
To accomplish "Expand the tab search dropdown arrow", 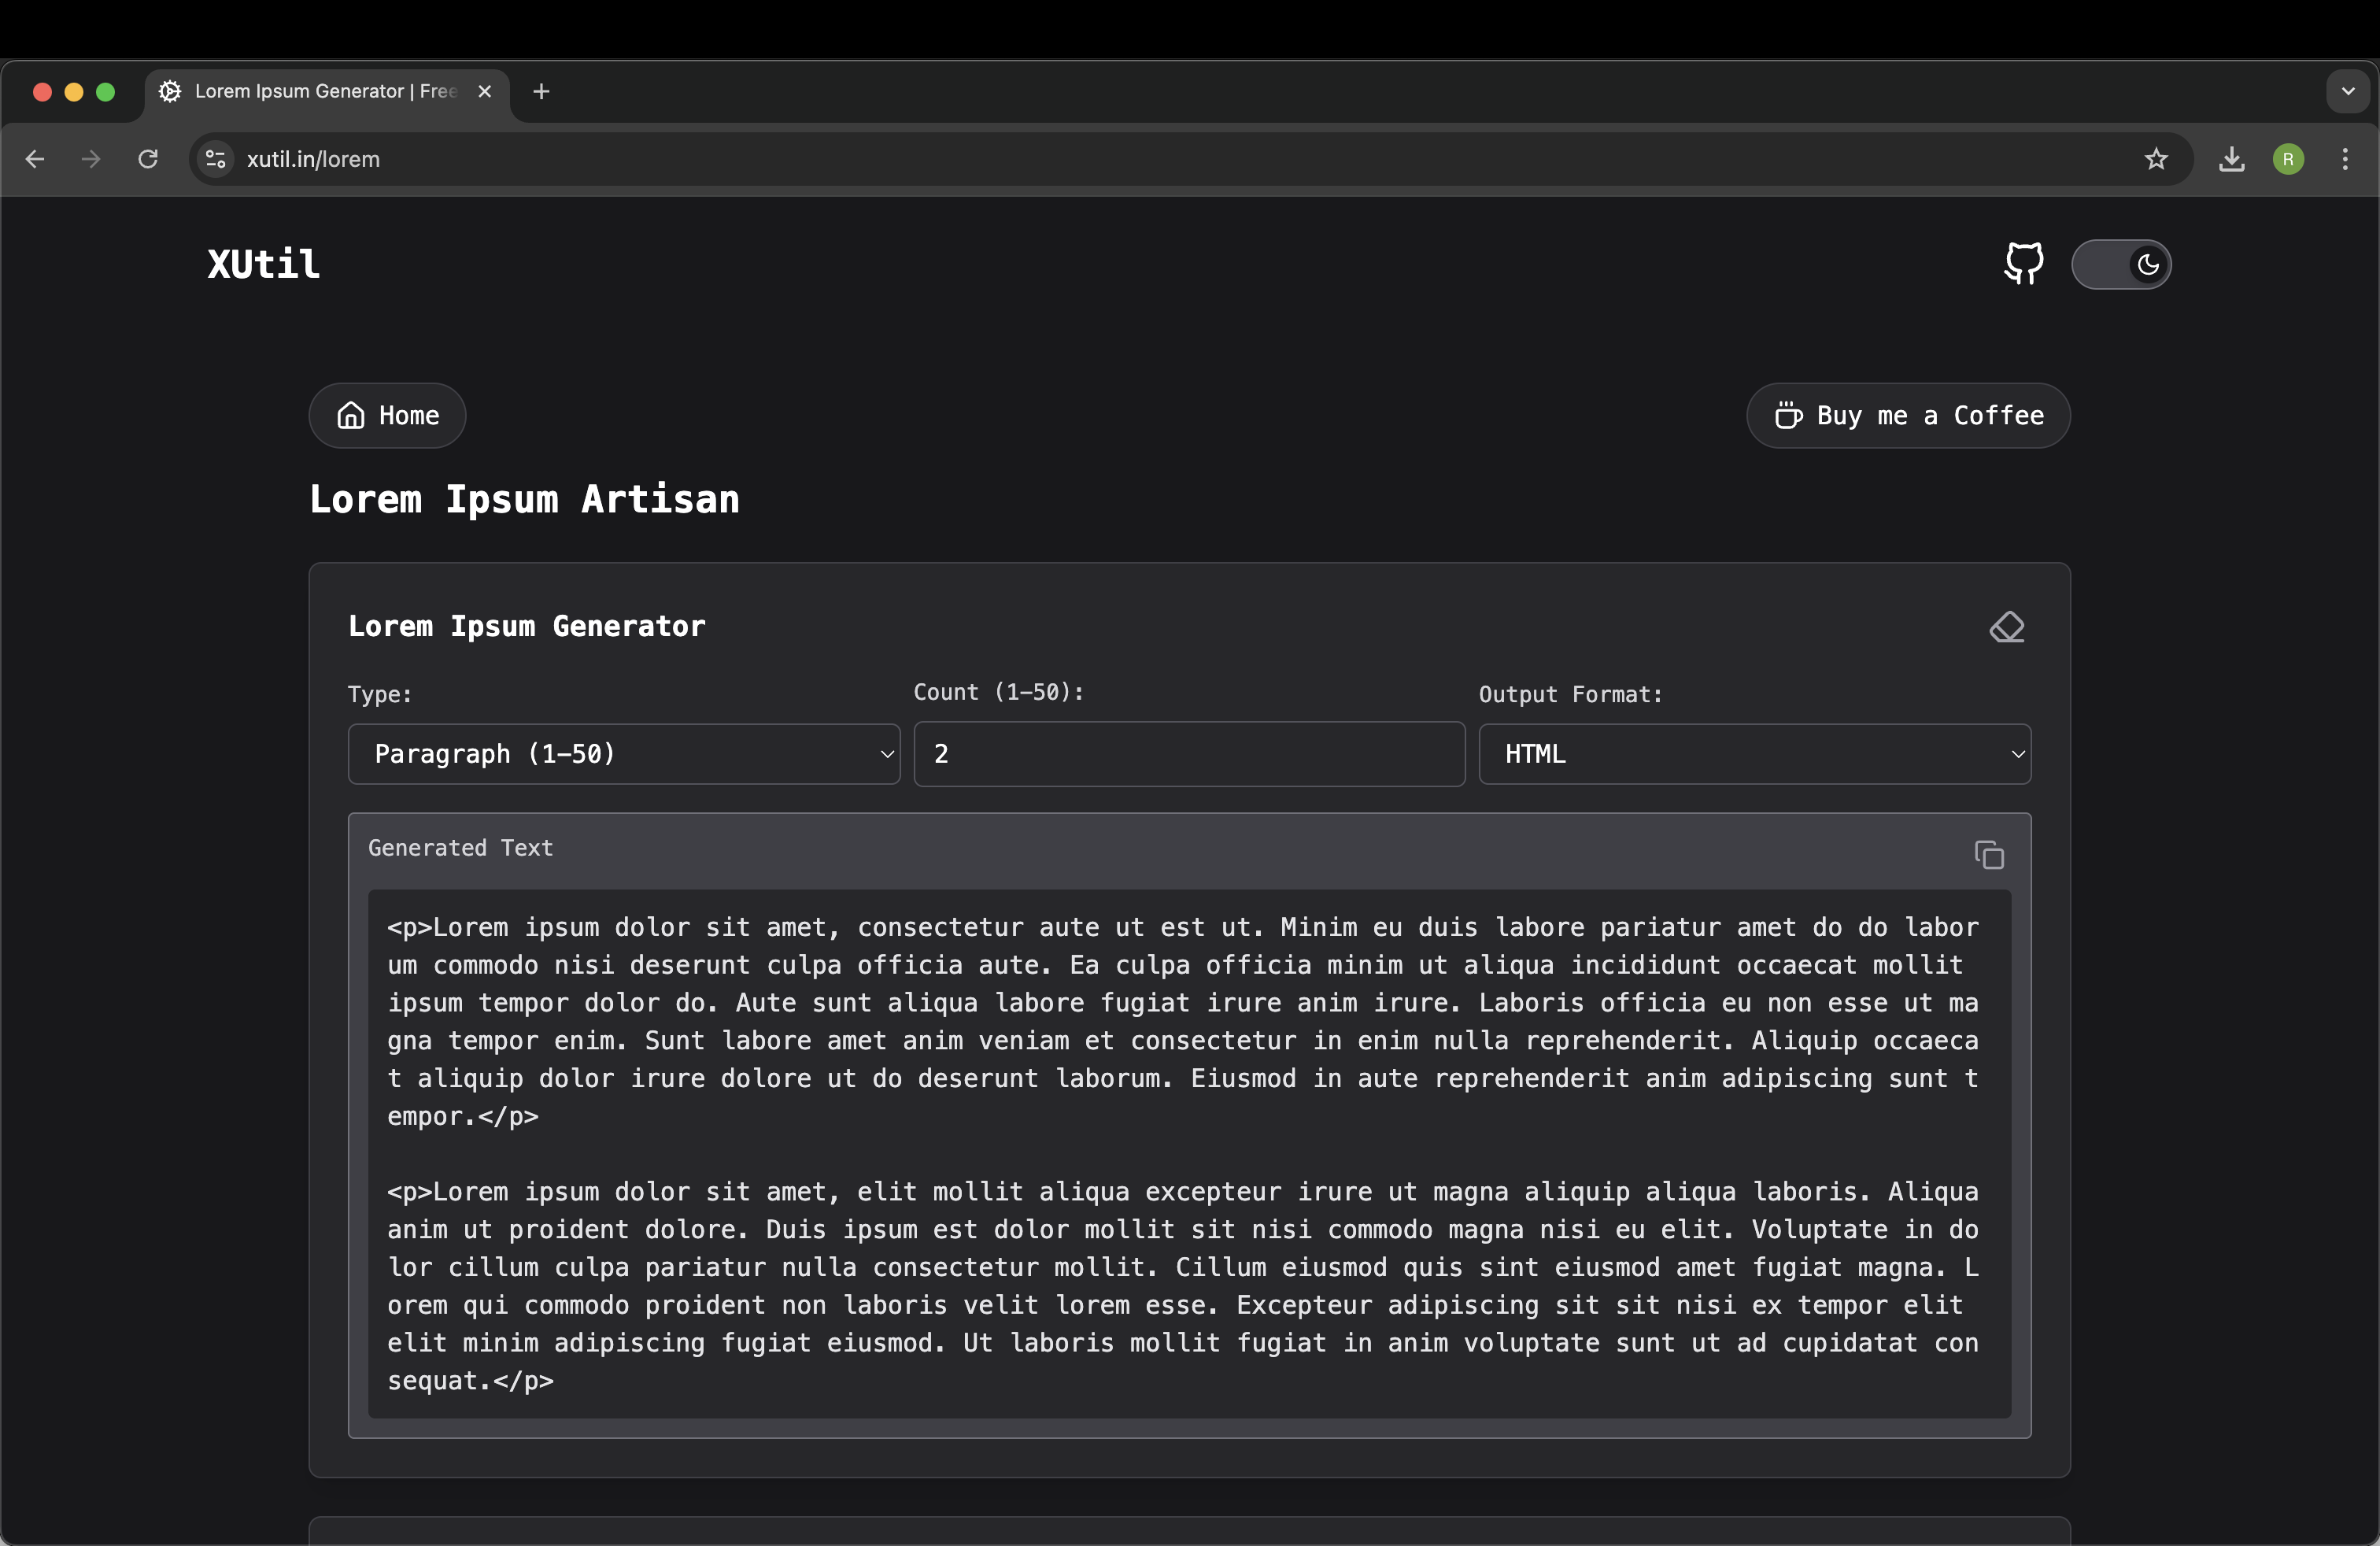I will point(2348,91).
